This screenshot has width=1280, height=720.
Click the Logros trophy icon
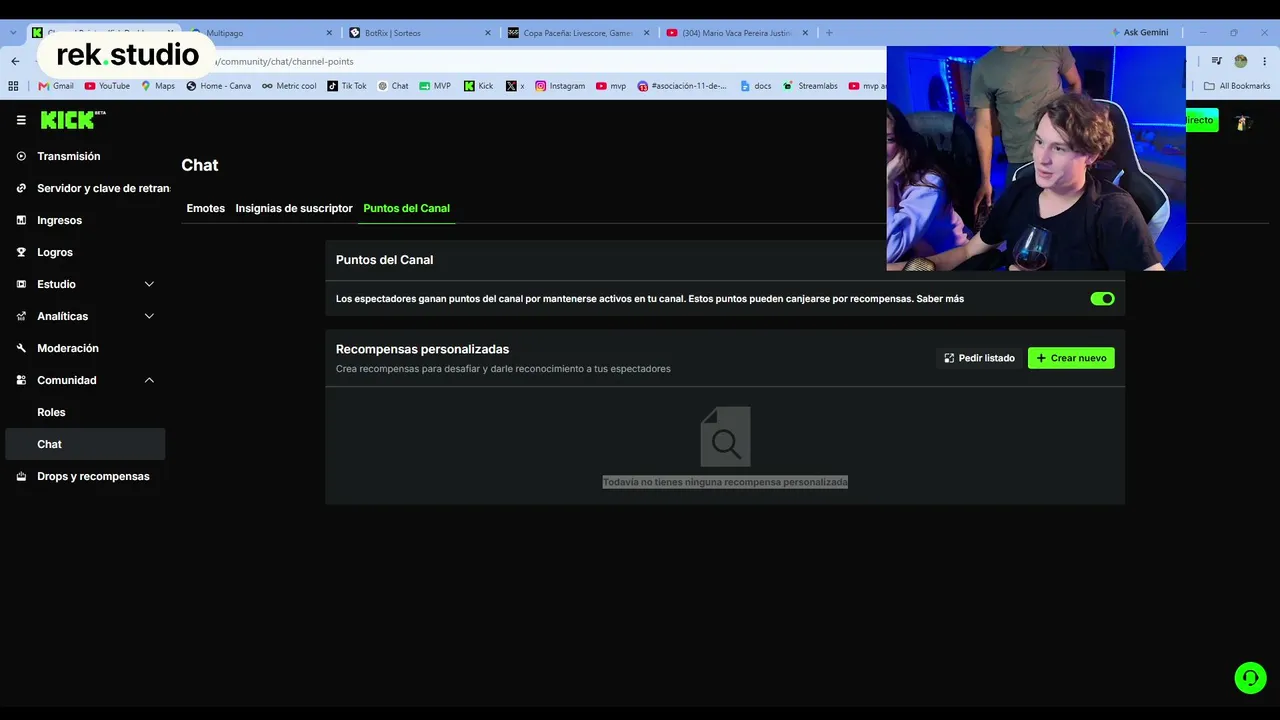[x=21, y=252]
